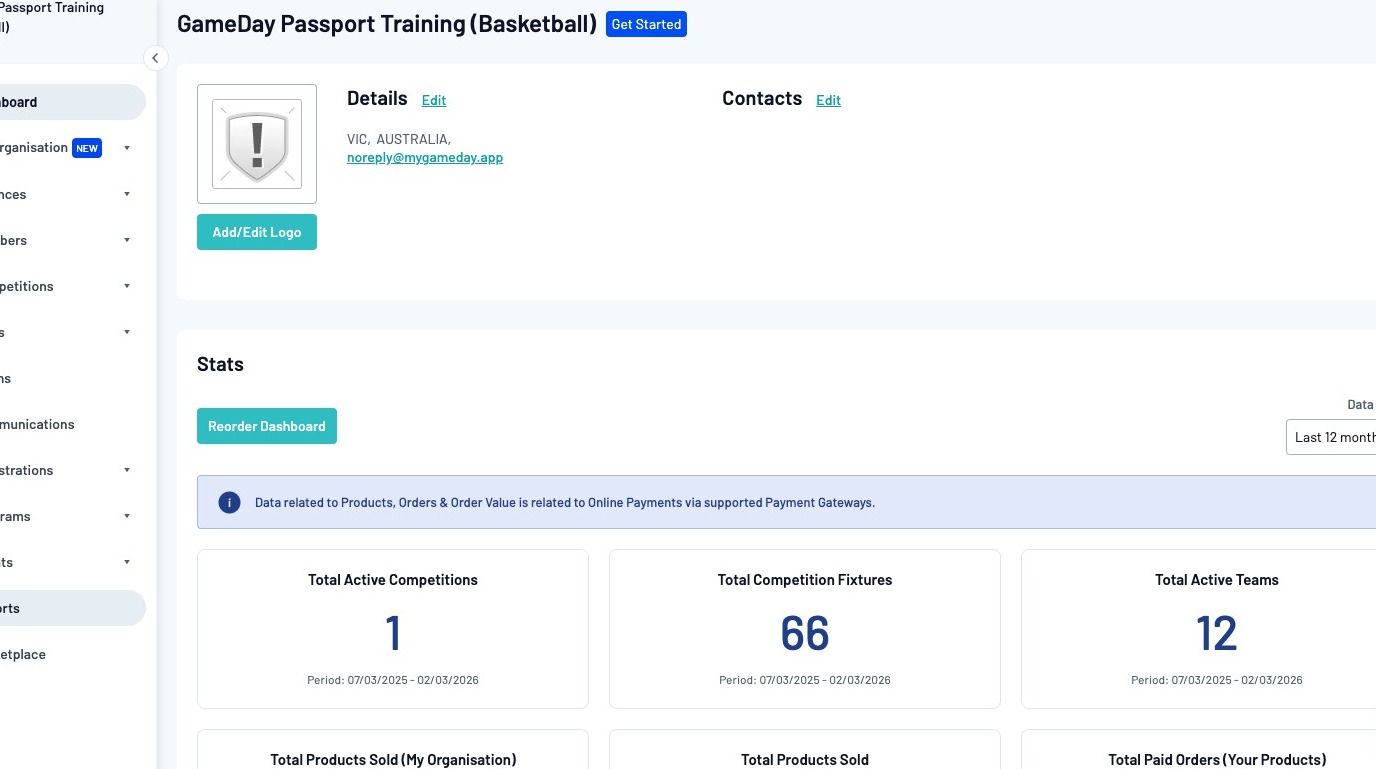Image resolution: width=1376 pixels, height=769 pixels.
Task: Click the shield logo placeholder image
Action: 257,144
